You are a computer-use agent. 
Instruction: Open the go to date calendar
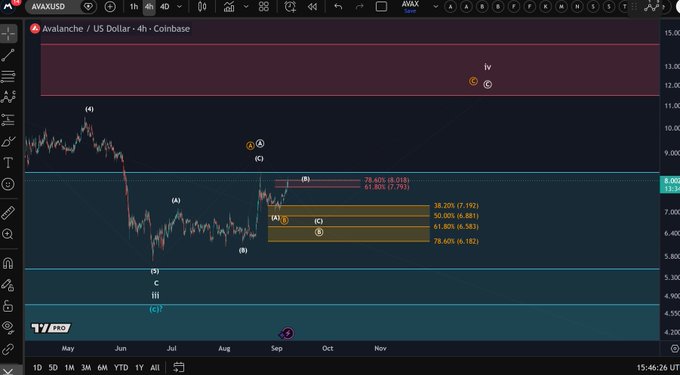[179, 367]
